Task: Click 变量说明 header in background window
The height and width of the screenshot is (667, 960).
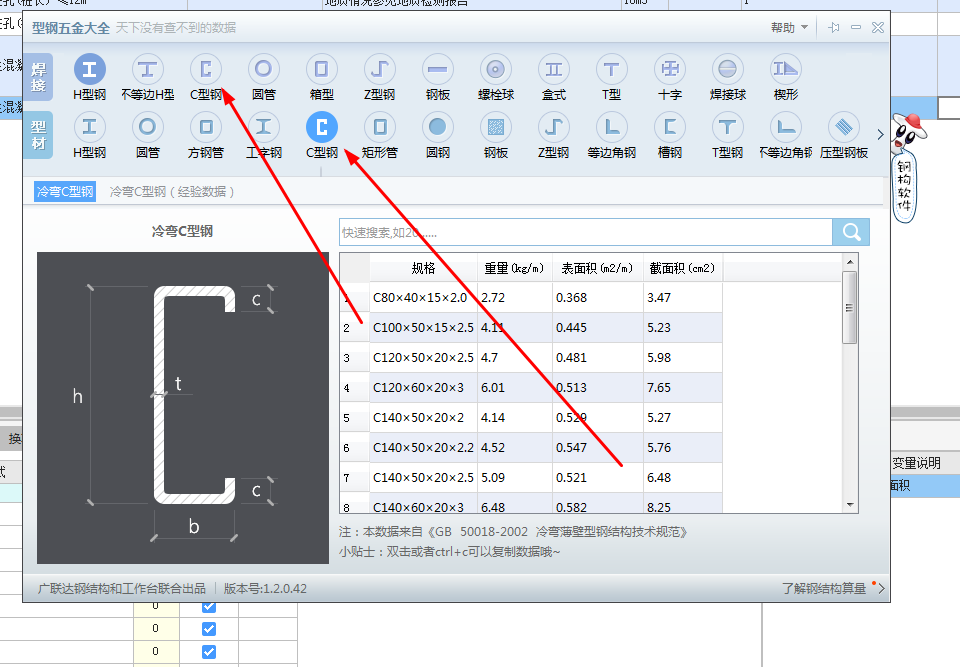Action: (x=916, y=463)
